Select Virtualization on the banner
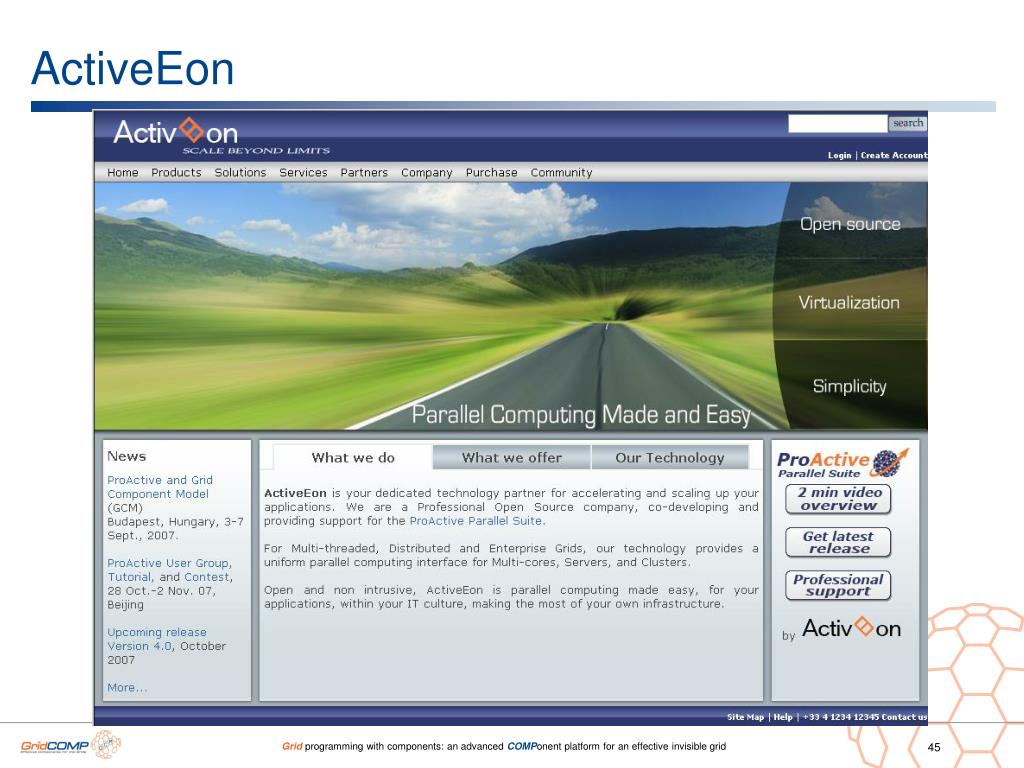Viewport: 1024px width, 768px height. click(x=849, y=302)
